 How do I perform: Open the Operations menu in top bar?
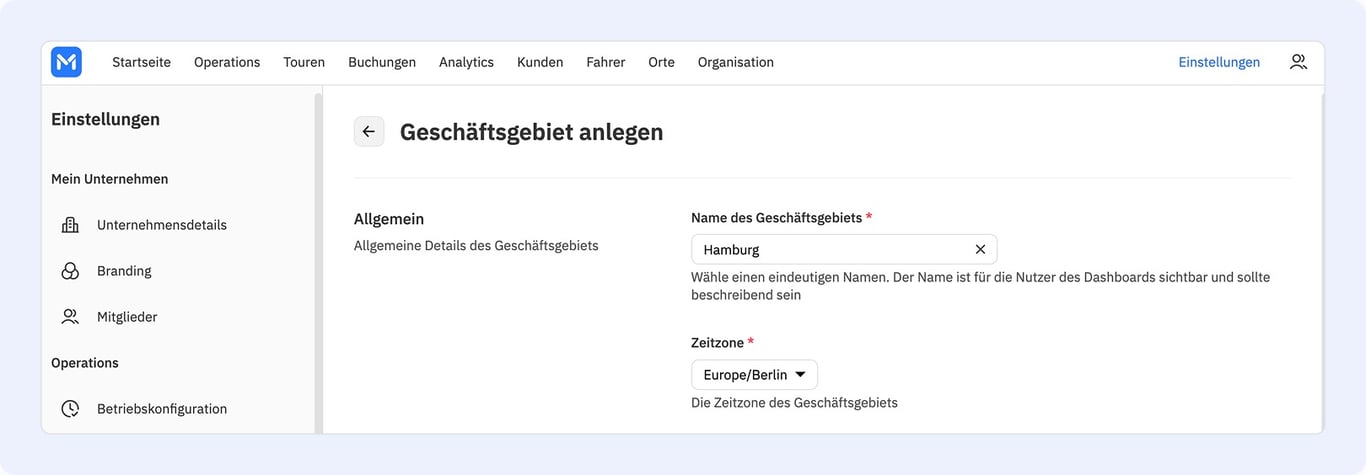click(227, 62)
